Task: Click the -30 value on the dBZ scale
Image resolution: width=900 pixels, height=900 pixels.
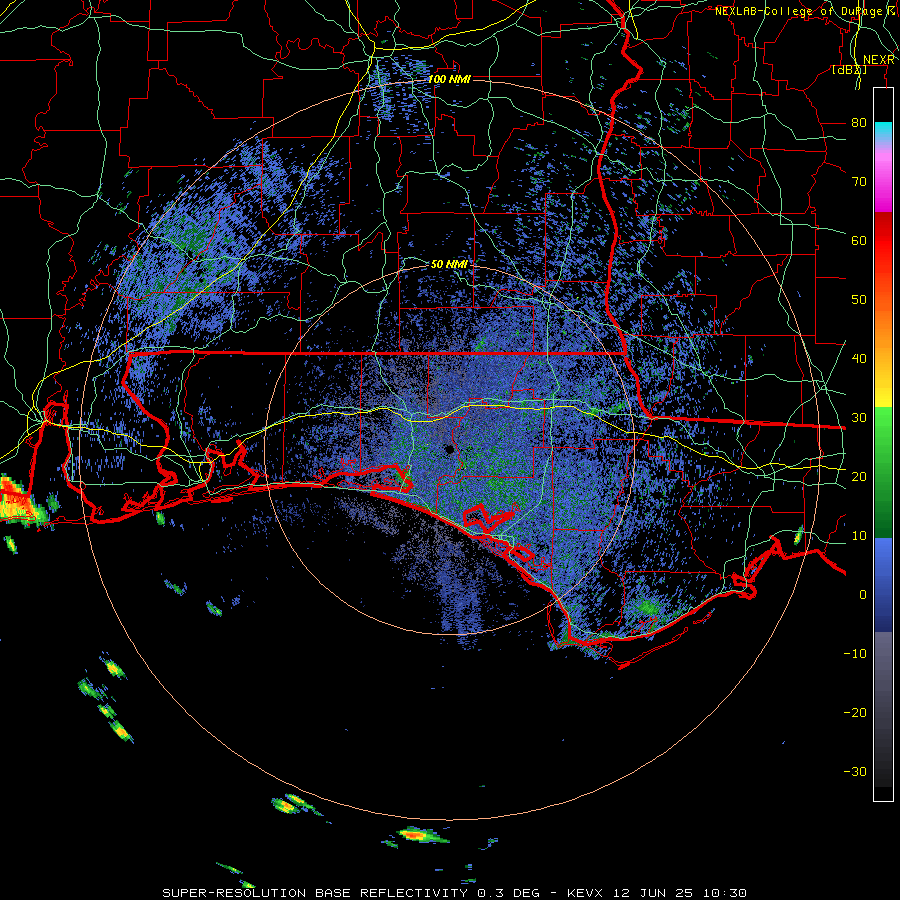Action: [855, 771]
